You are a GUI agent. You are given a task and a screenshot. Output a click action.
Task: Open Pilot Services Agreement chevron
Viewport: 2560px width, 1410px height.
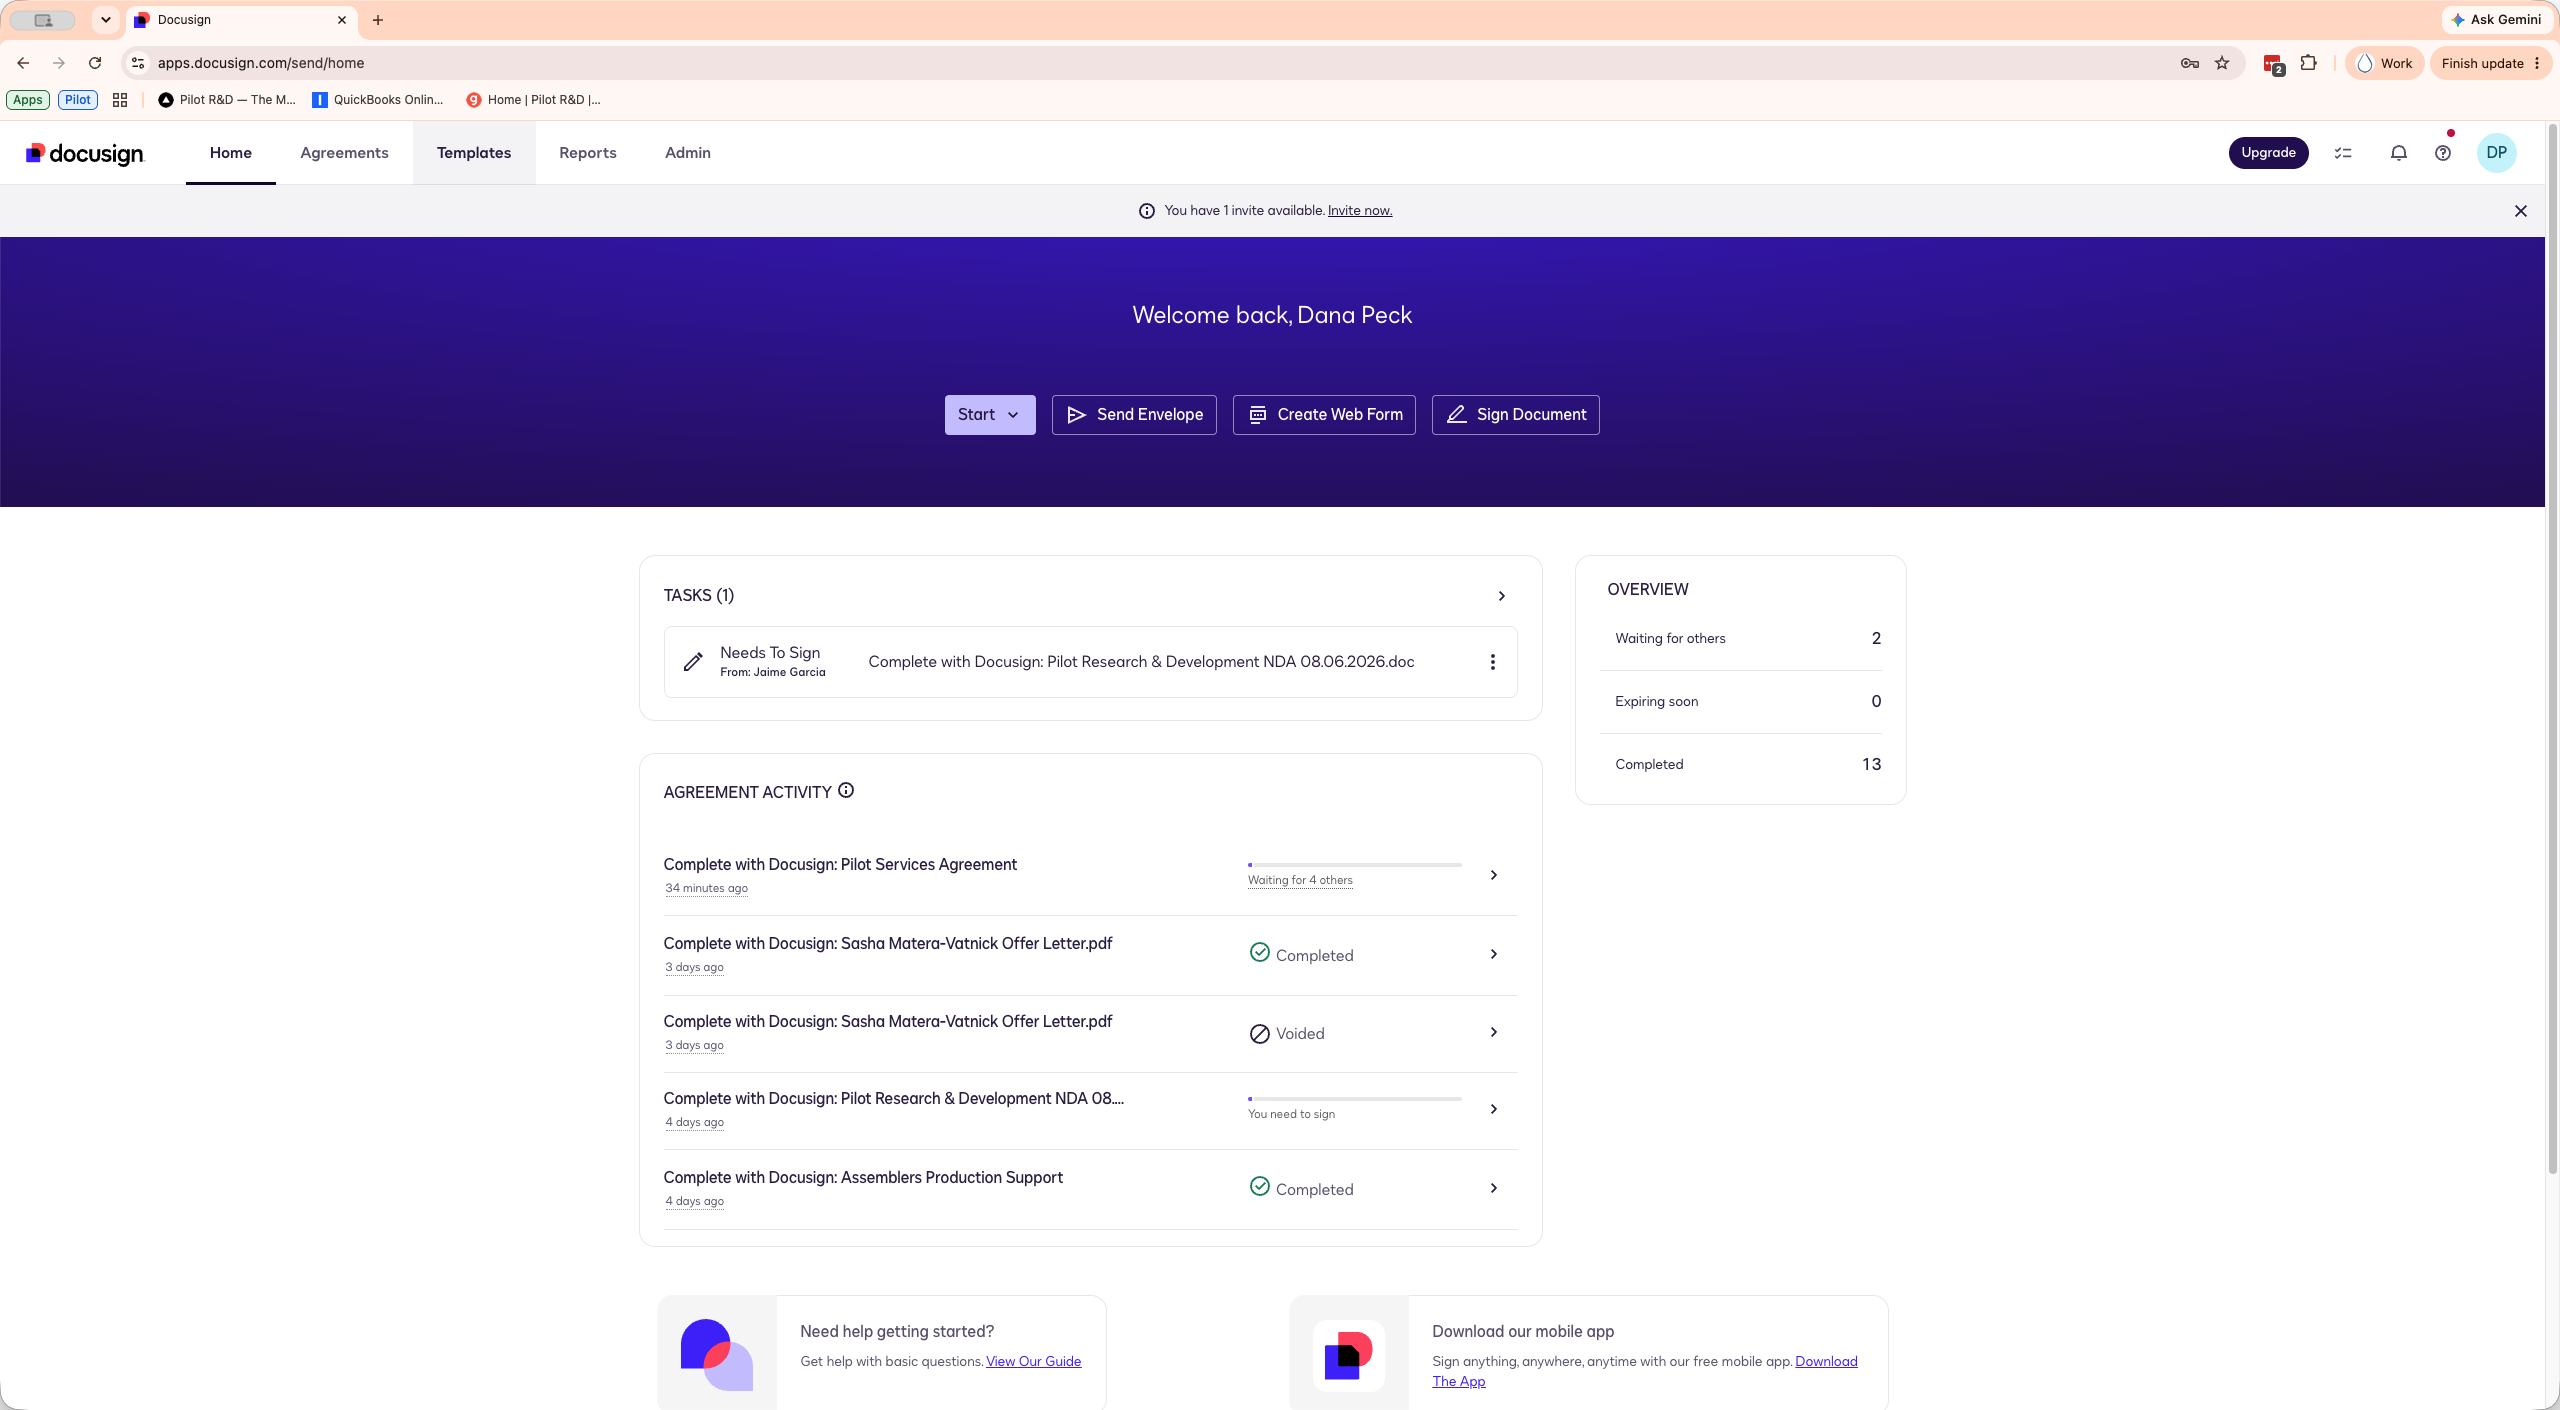[x=1494, y=875]
